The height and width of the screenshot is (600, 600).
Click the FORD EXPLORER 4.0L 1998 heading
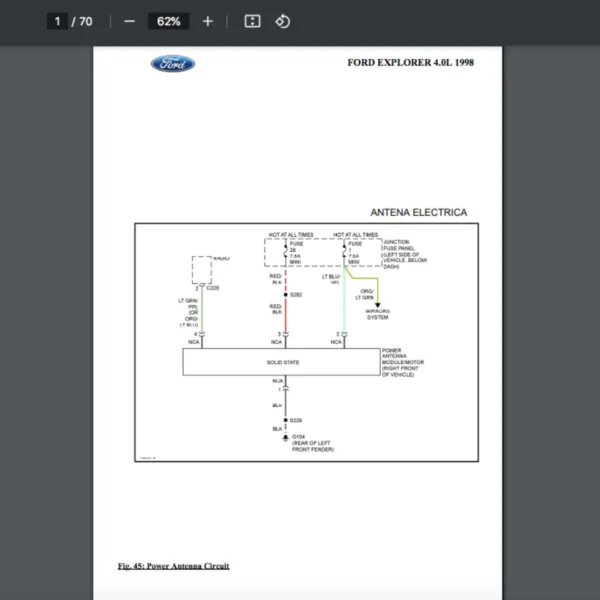pos(410,63)
